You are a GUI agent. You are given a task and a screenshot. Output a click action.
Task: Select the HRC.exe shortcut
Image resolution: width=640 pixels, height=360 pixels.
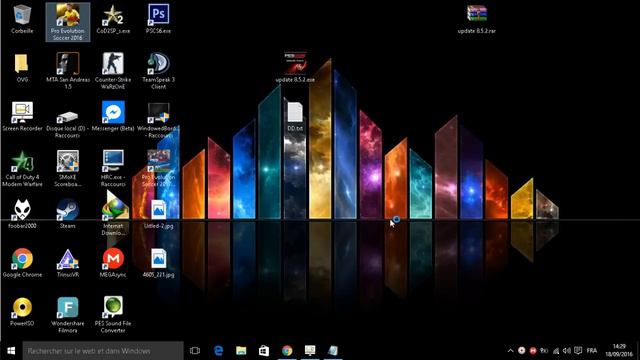[x=113, y=169]
